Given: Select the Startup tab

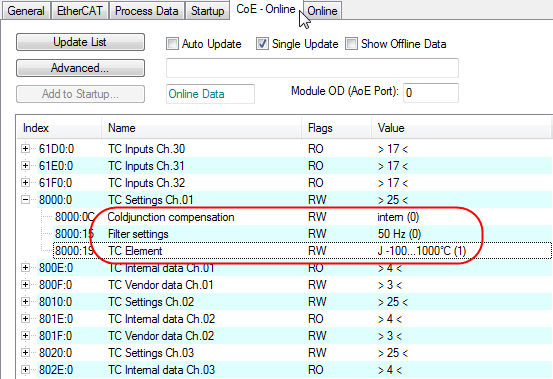Looking at the screenshot, I should pyautogui.click(x=207, y=11).
